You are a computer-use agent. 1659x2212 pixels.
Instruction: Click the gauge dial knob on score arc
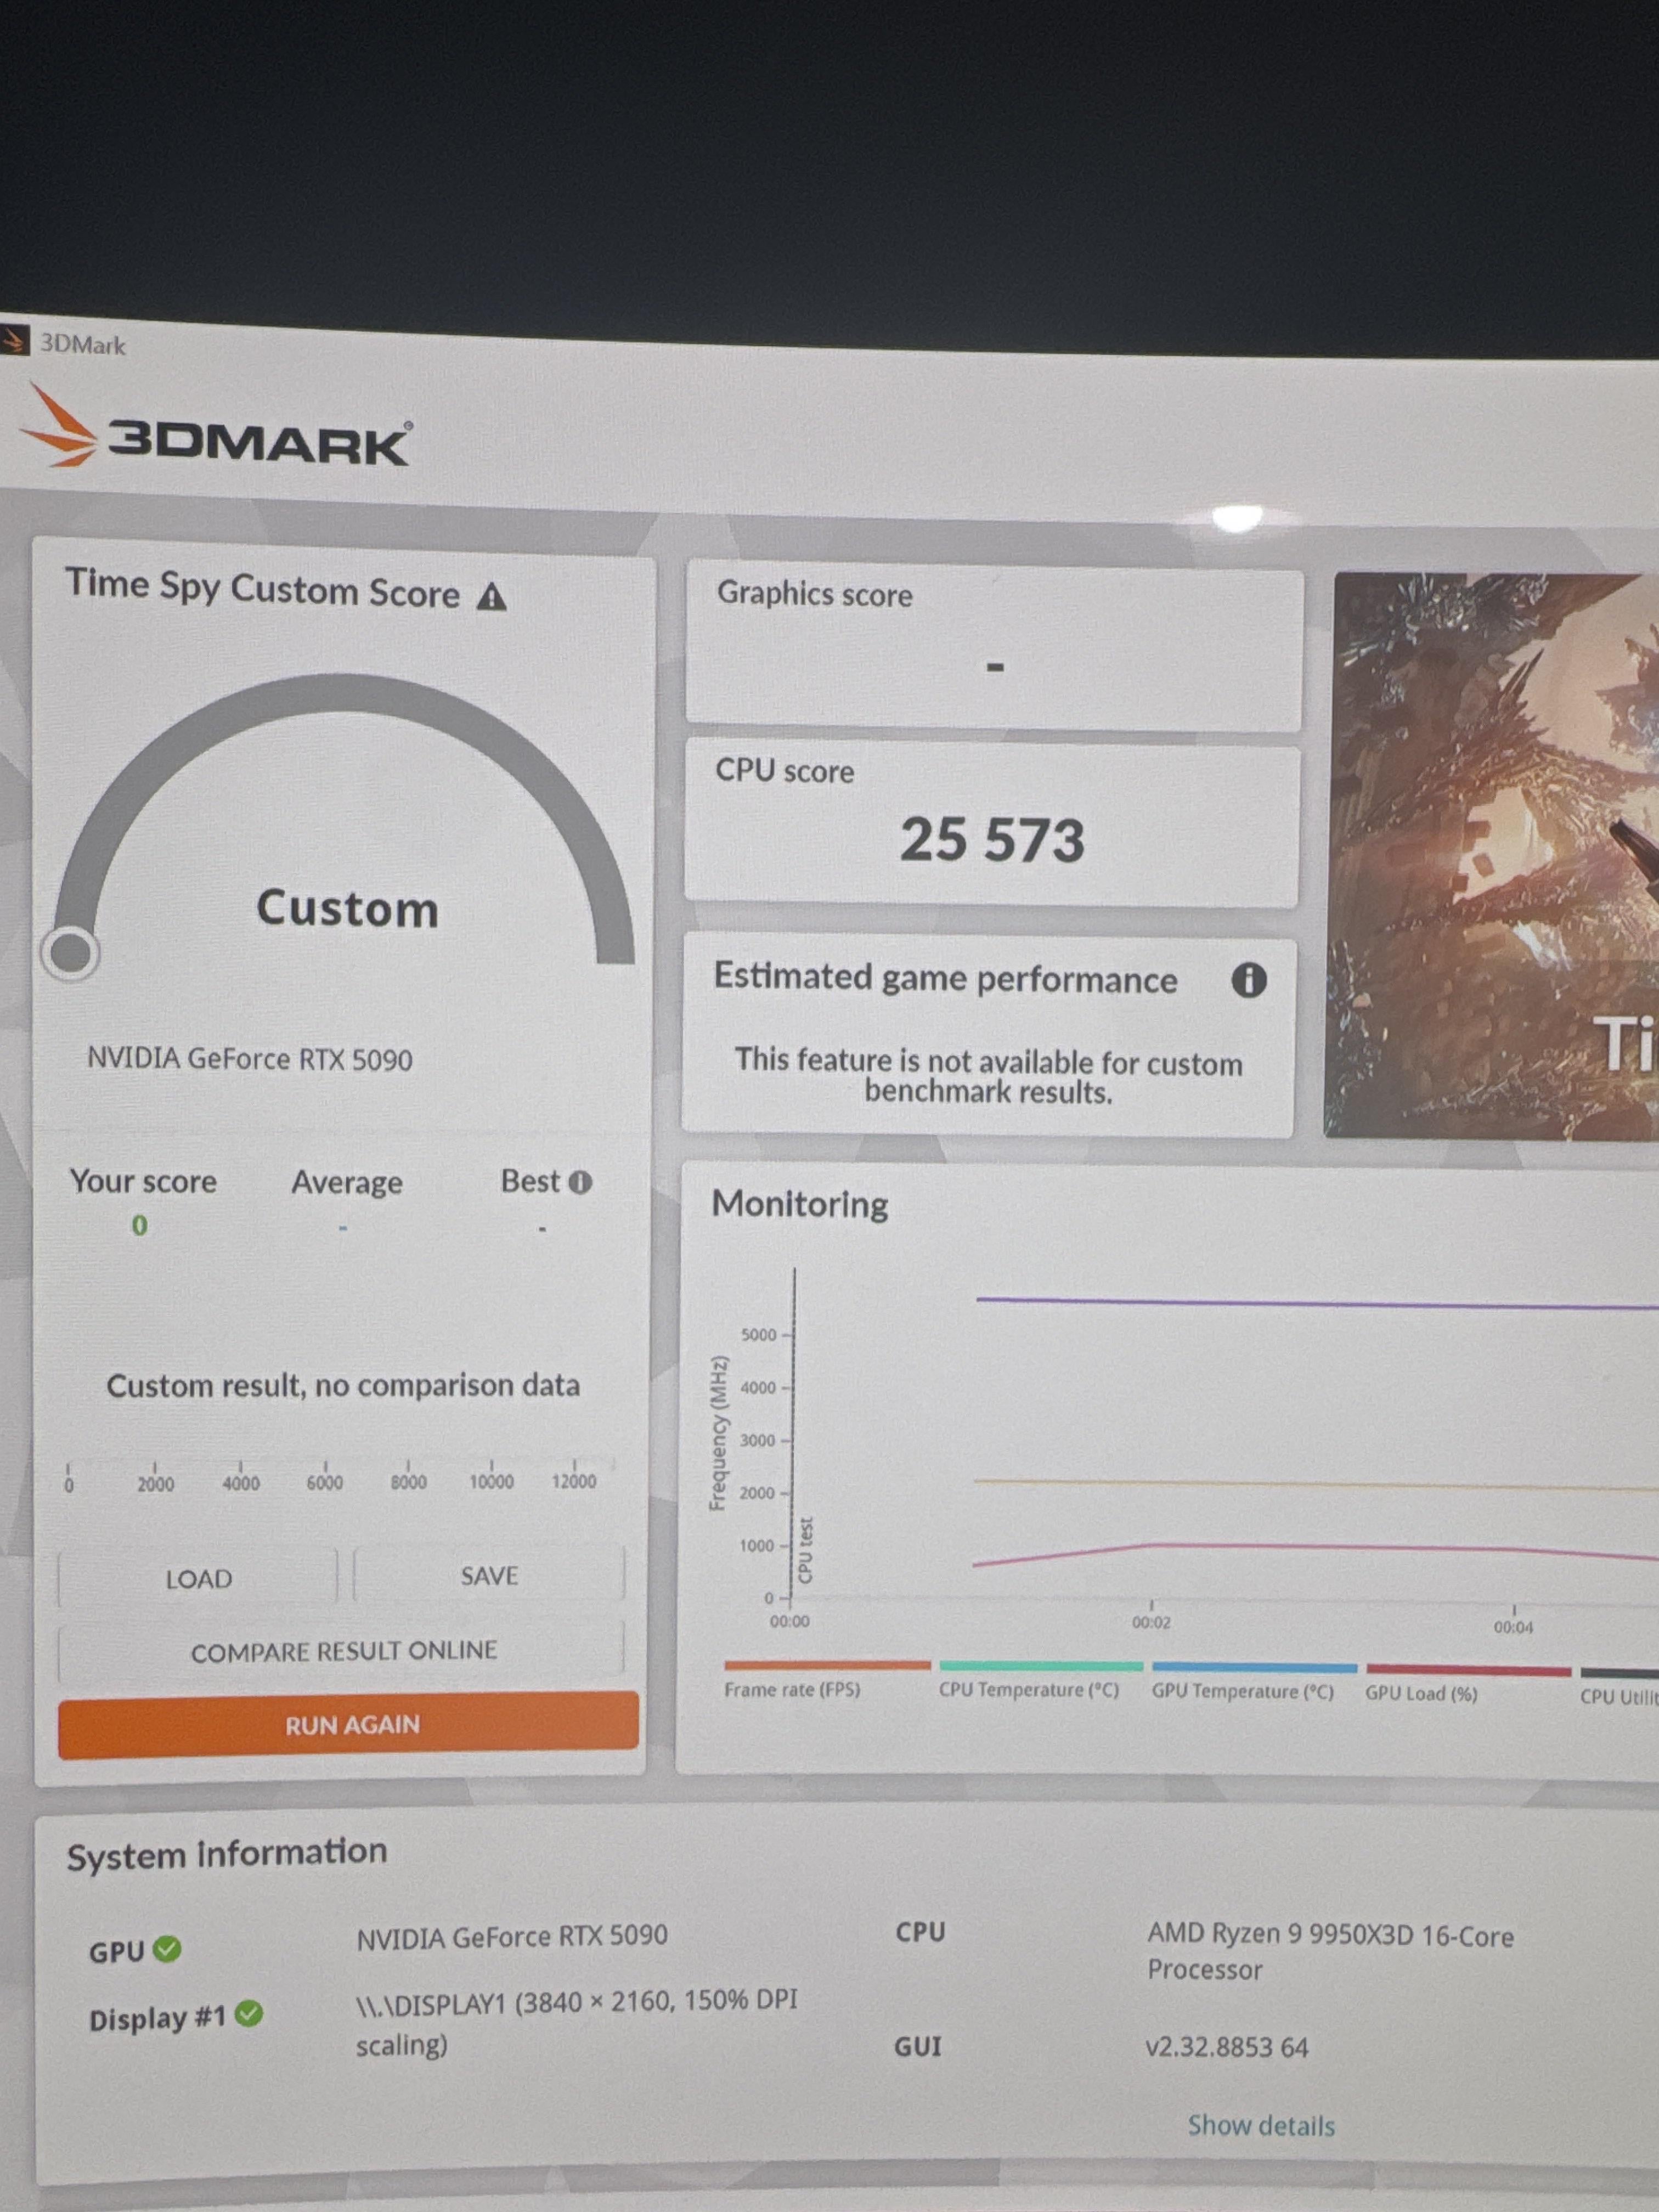pos(70,952)
